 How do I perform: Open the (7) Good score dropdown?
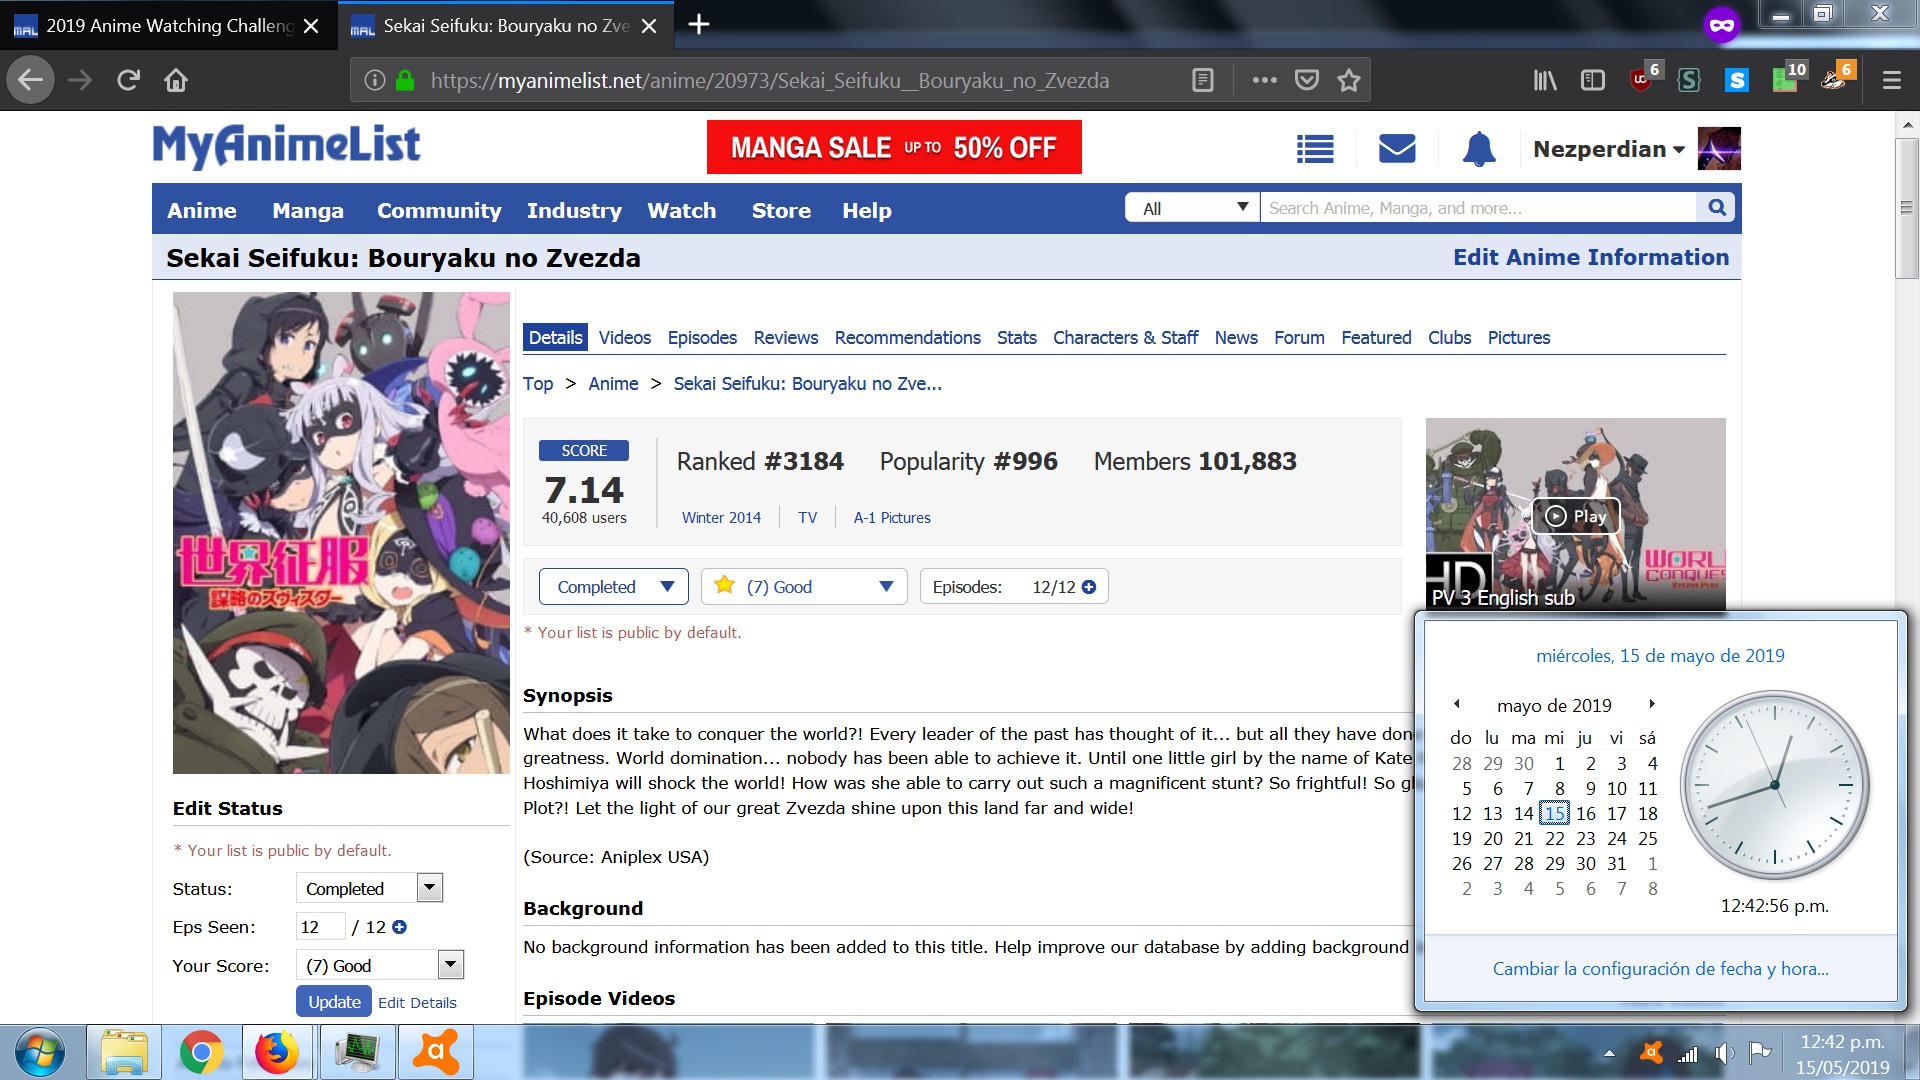[804, 587]
